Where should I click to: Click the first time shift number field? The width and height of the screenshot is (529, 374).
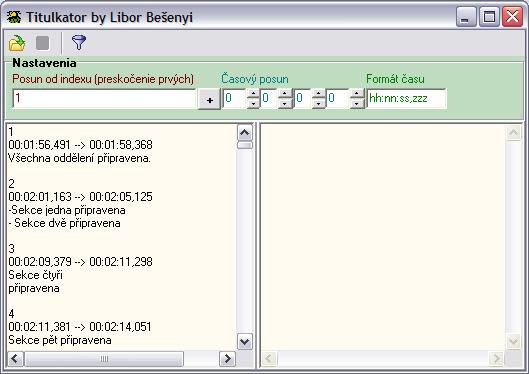click(x=235, y=98)
